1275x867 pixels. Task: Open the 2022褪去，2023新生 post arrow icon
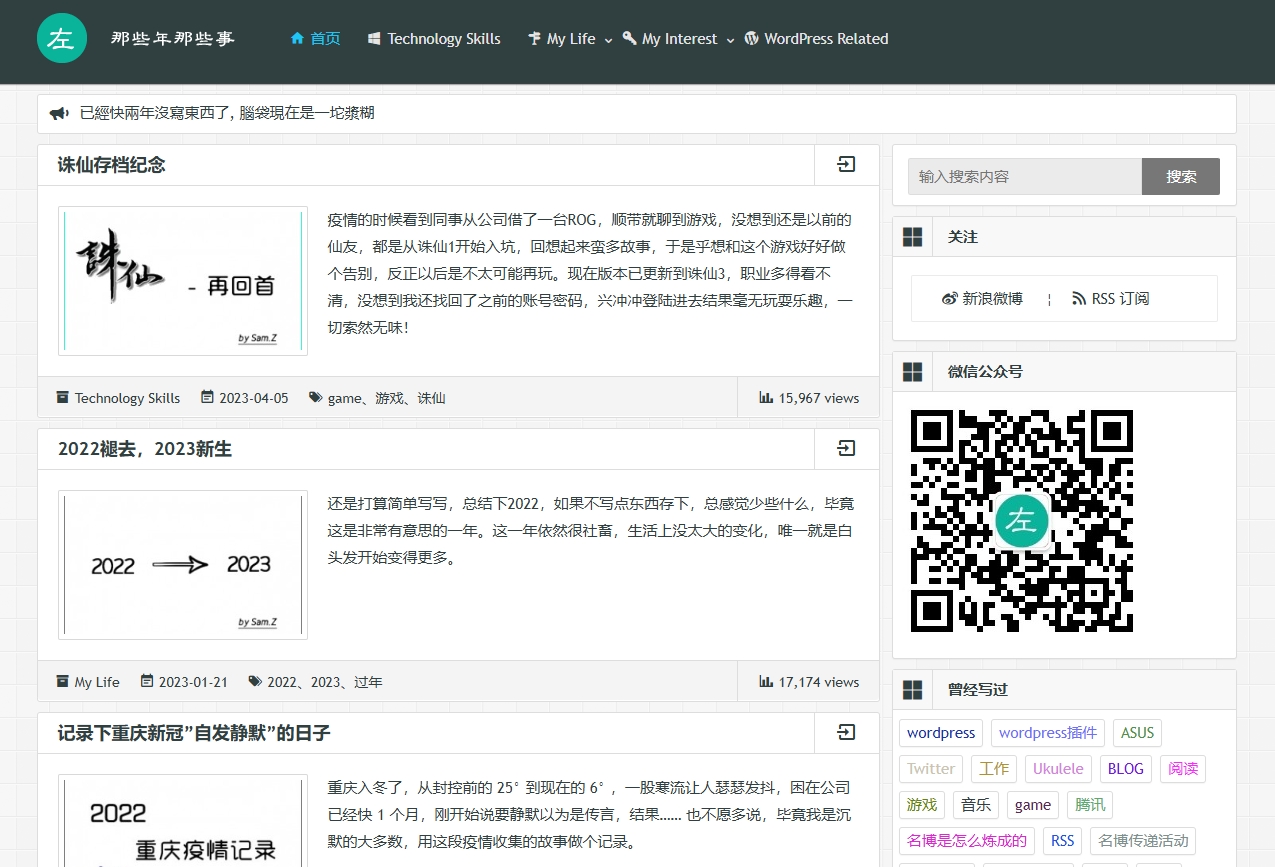pos(846,449)
